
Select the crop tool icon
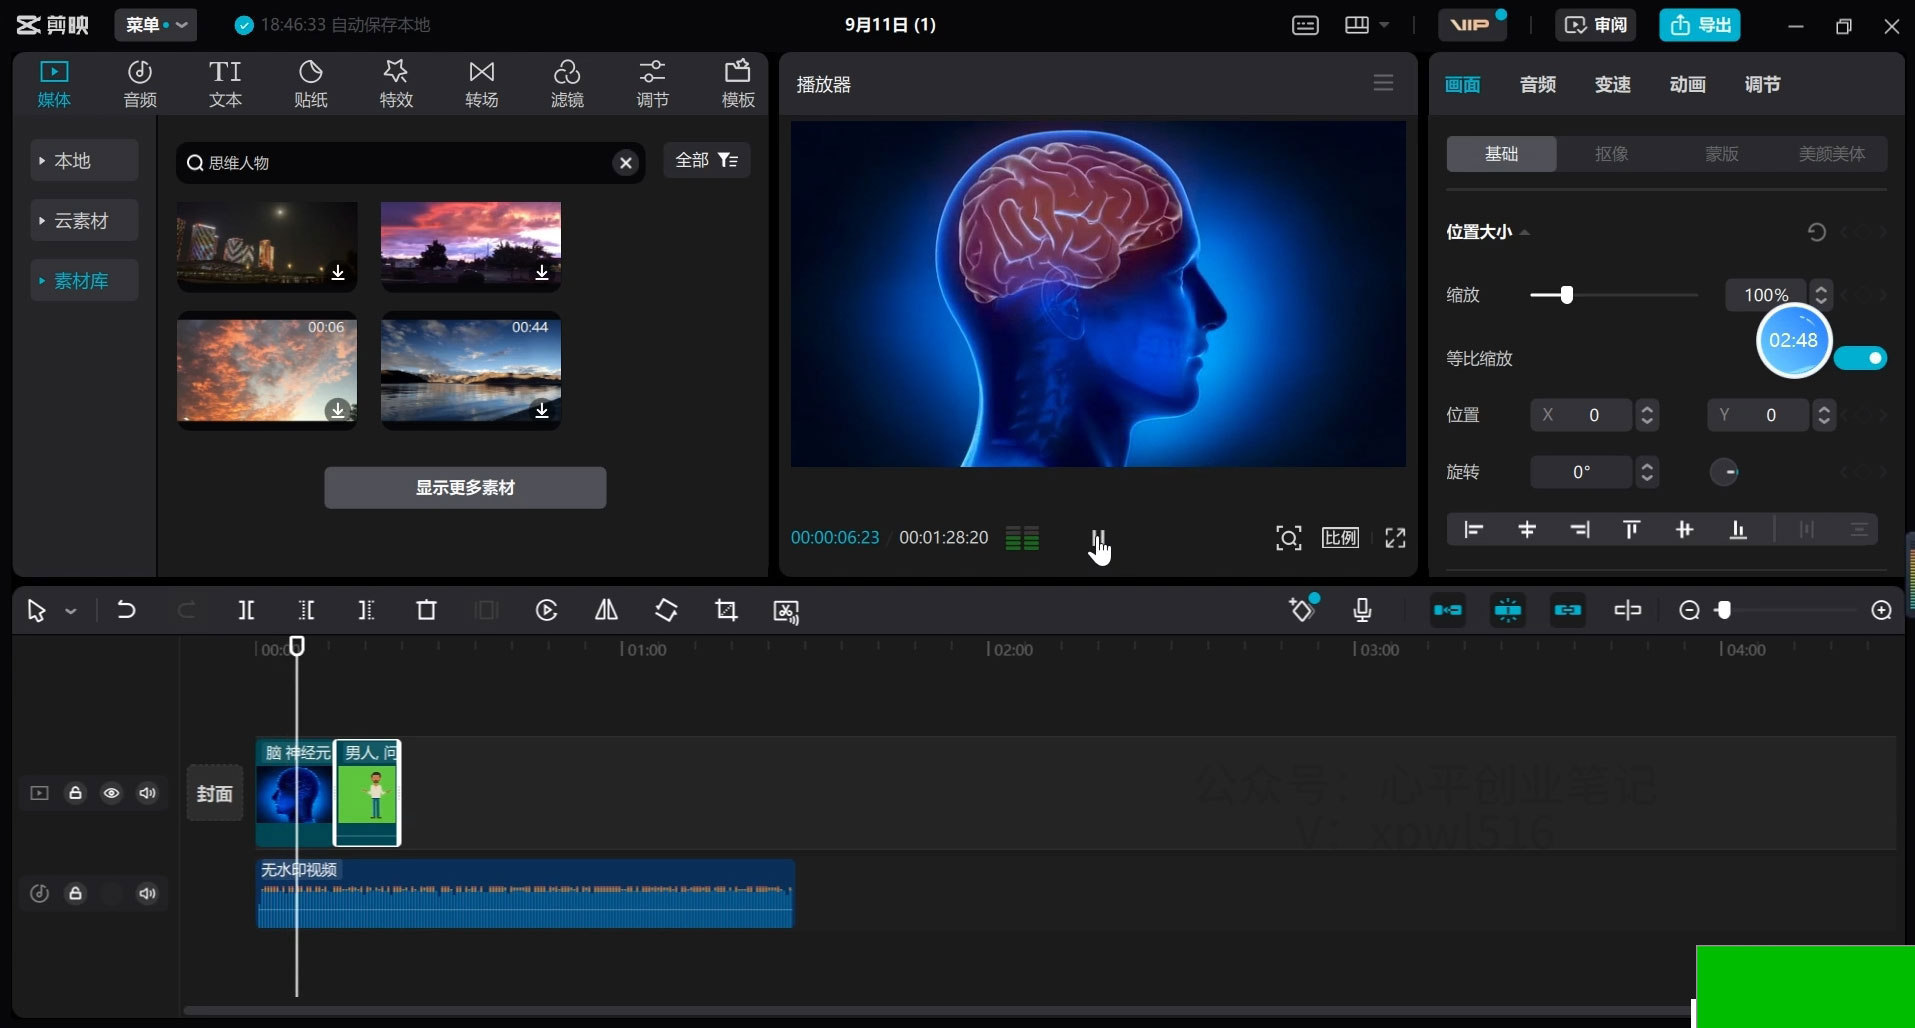726,610
